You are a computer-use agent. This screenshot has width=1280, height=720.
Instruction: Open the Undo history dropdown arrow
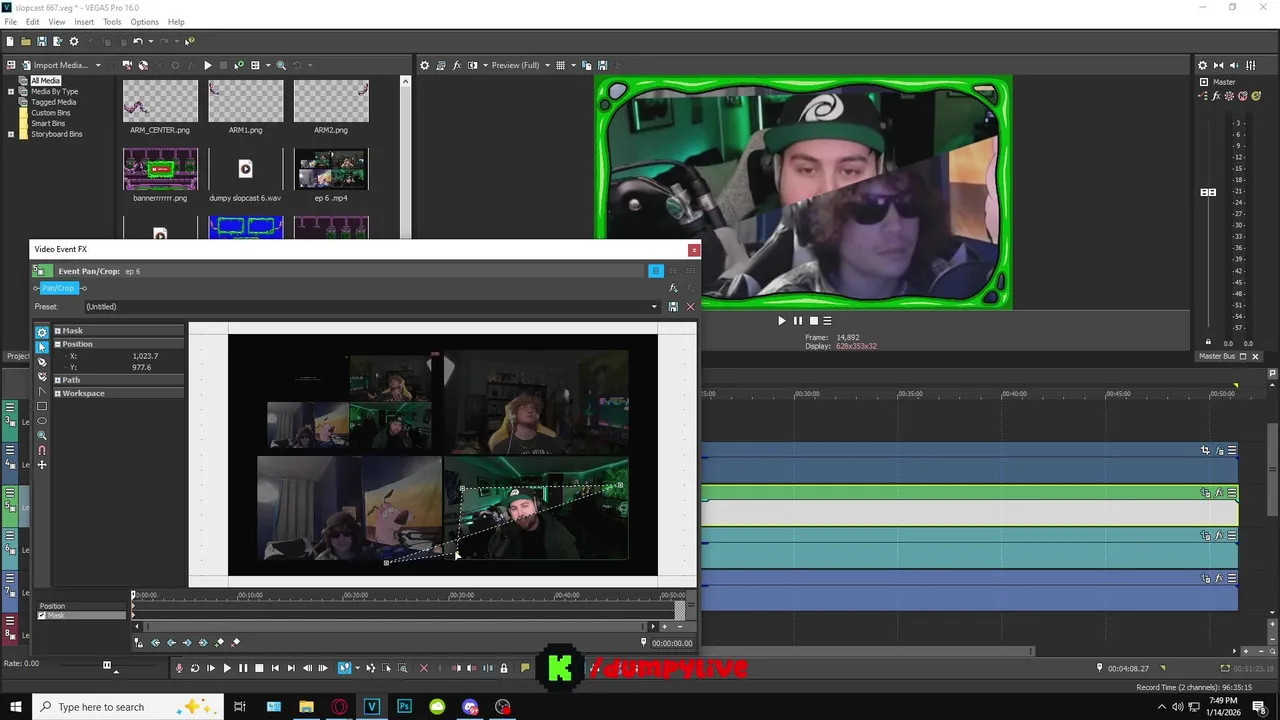click(x=151, y=41)
